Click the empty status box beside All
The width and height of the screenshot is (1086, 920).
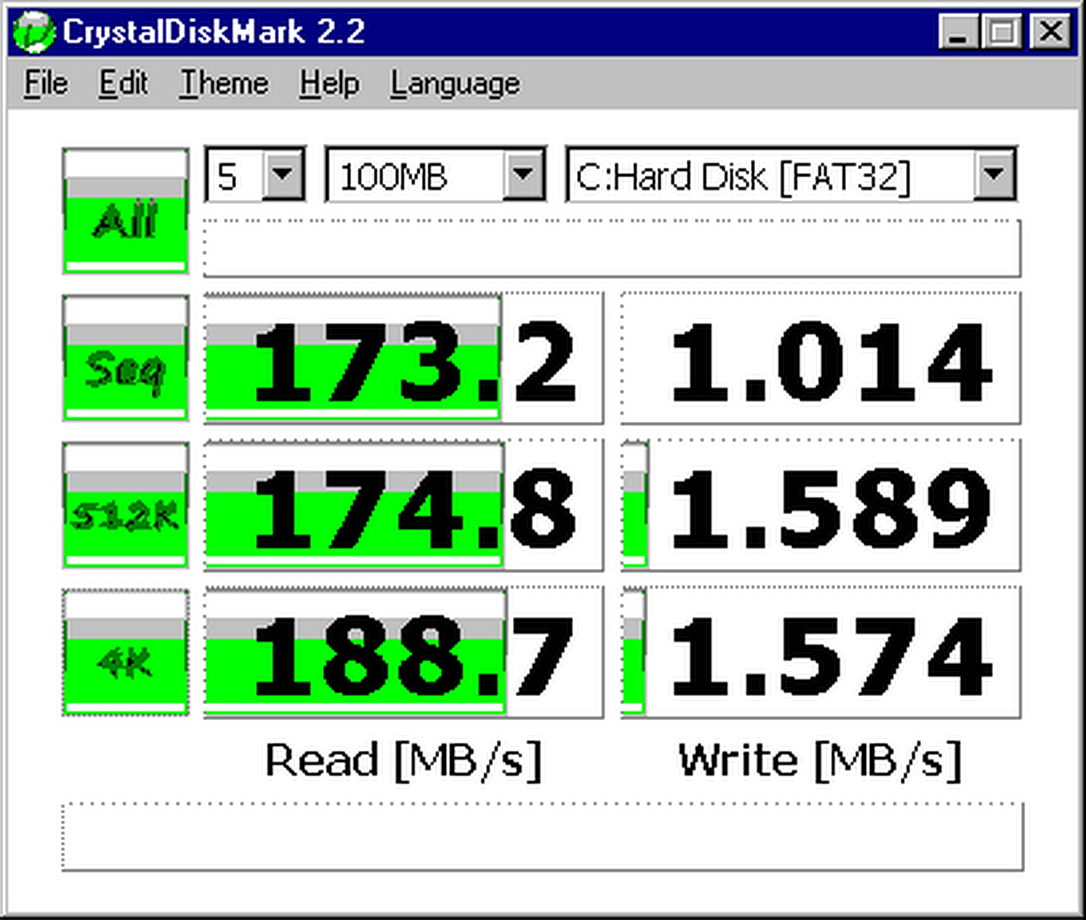[612, 249]
